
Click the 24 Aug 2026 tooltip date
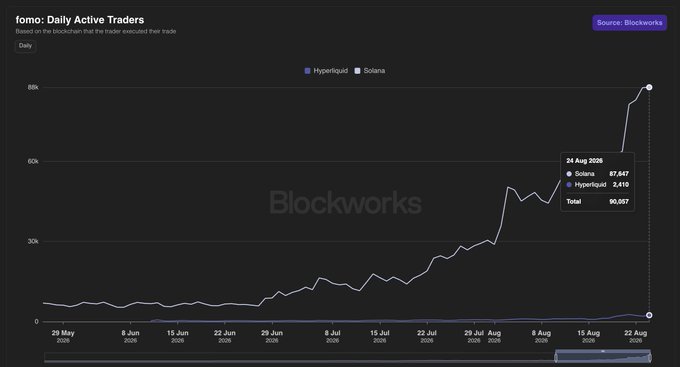click(584, 161)
